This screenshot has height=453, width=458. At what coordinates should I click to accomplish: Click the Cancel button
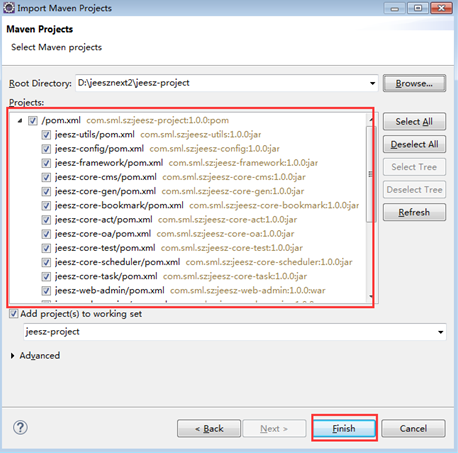413,428
